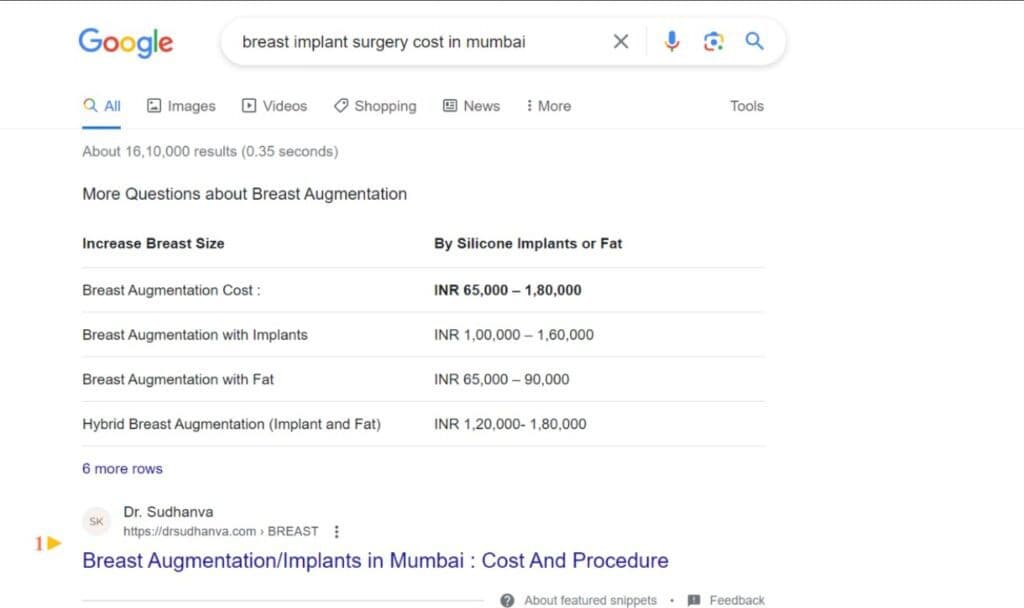Expand the More search filters menu
The width and height of the screenshot is (1024, 608).
(x=548, y=106)
